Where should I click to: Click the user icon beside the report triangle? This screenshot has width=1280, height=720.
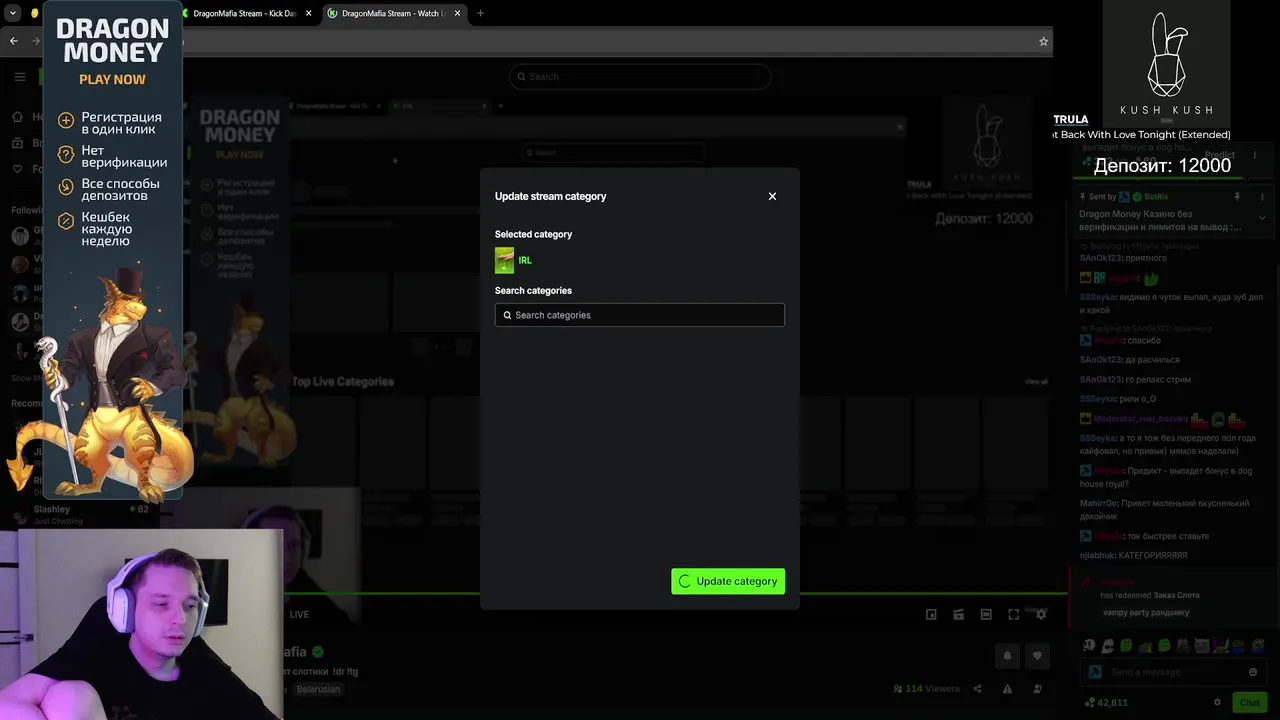1037,689
